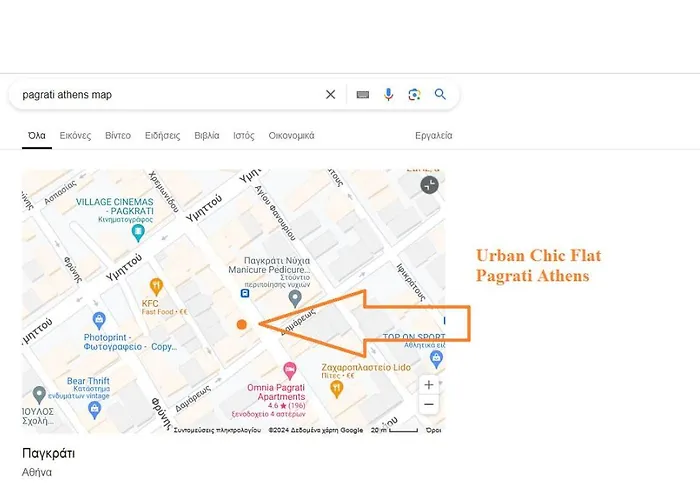This screenshot has height=500, width=700.
Task: Search by image with the camera lens icon
Action: click(x=414, y=95)
